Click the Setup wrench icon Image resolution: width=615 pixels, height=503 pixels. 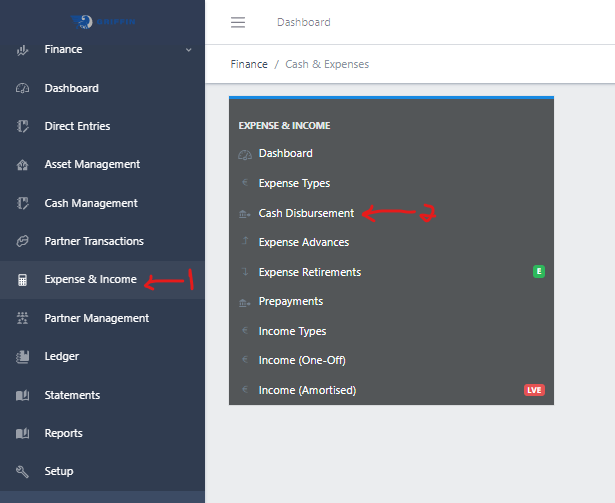click(22, 471)
